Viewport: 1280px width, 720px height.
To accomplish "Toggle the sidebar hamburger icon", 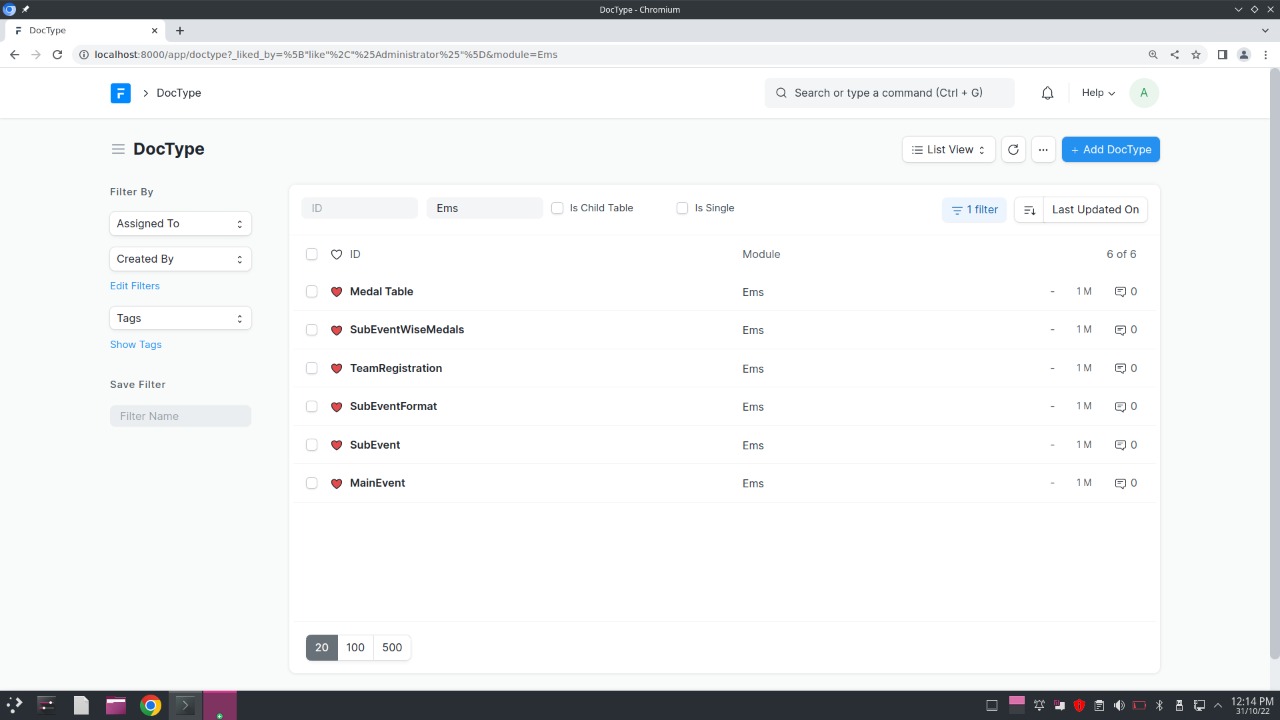I will click(118, 149).
